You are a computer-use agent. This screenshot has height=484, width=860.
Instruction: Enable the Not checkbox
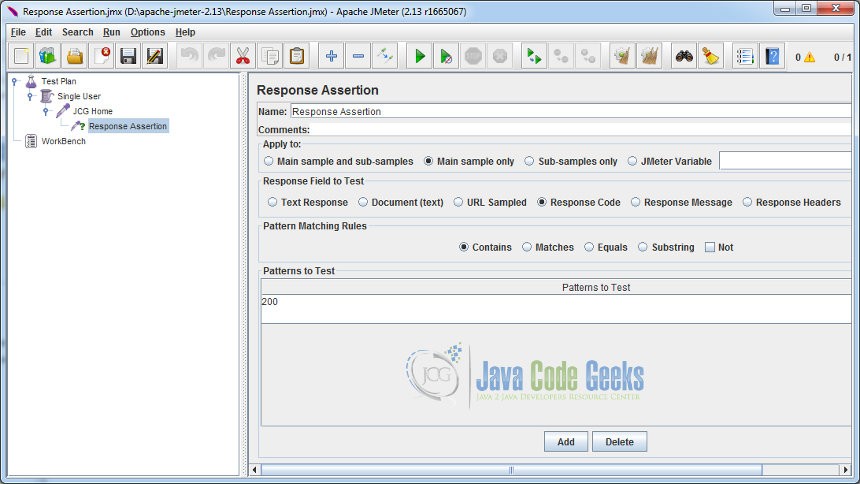coord(710,247)
